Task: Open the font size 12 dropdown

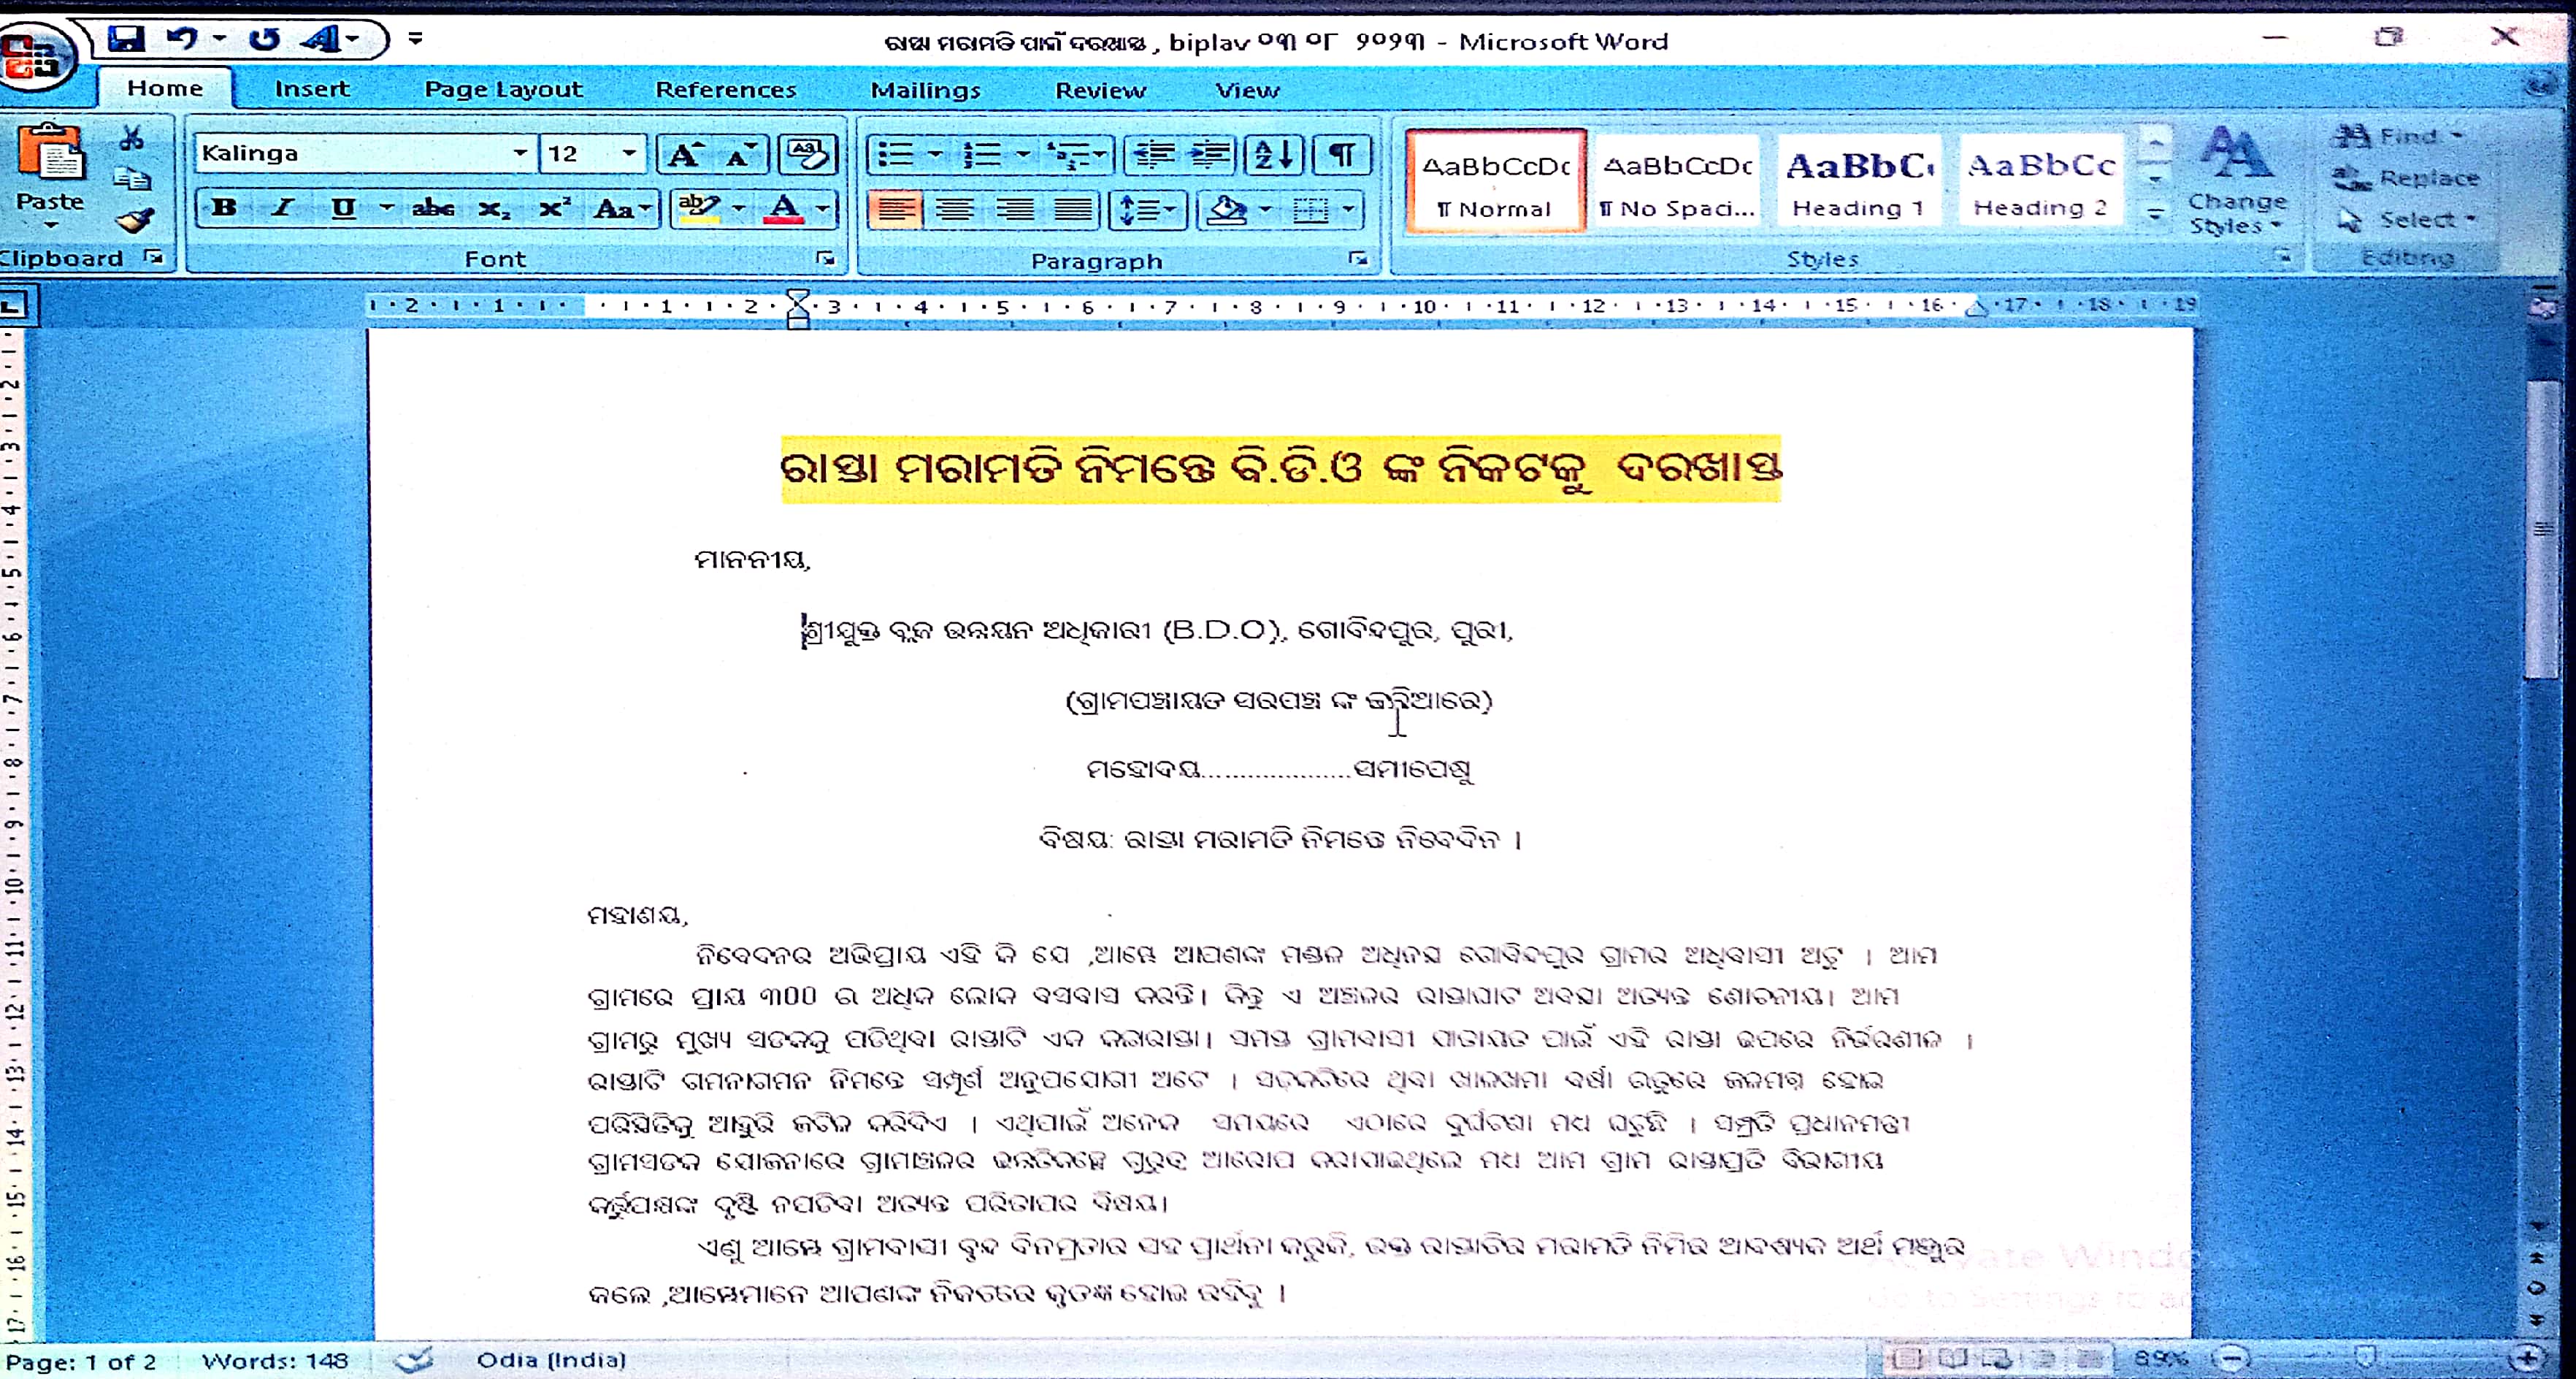Action: tap(629, 153)
